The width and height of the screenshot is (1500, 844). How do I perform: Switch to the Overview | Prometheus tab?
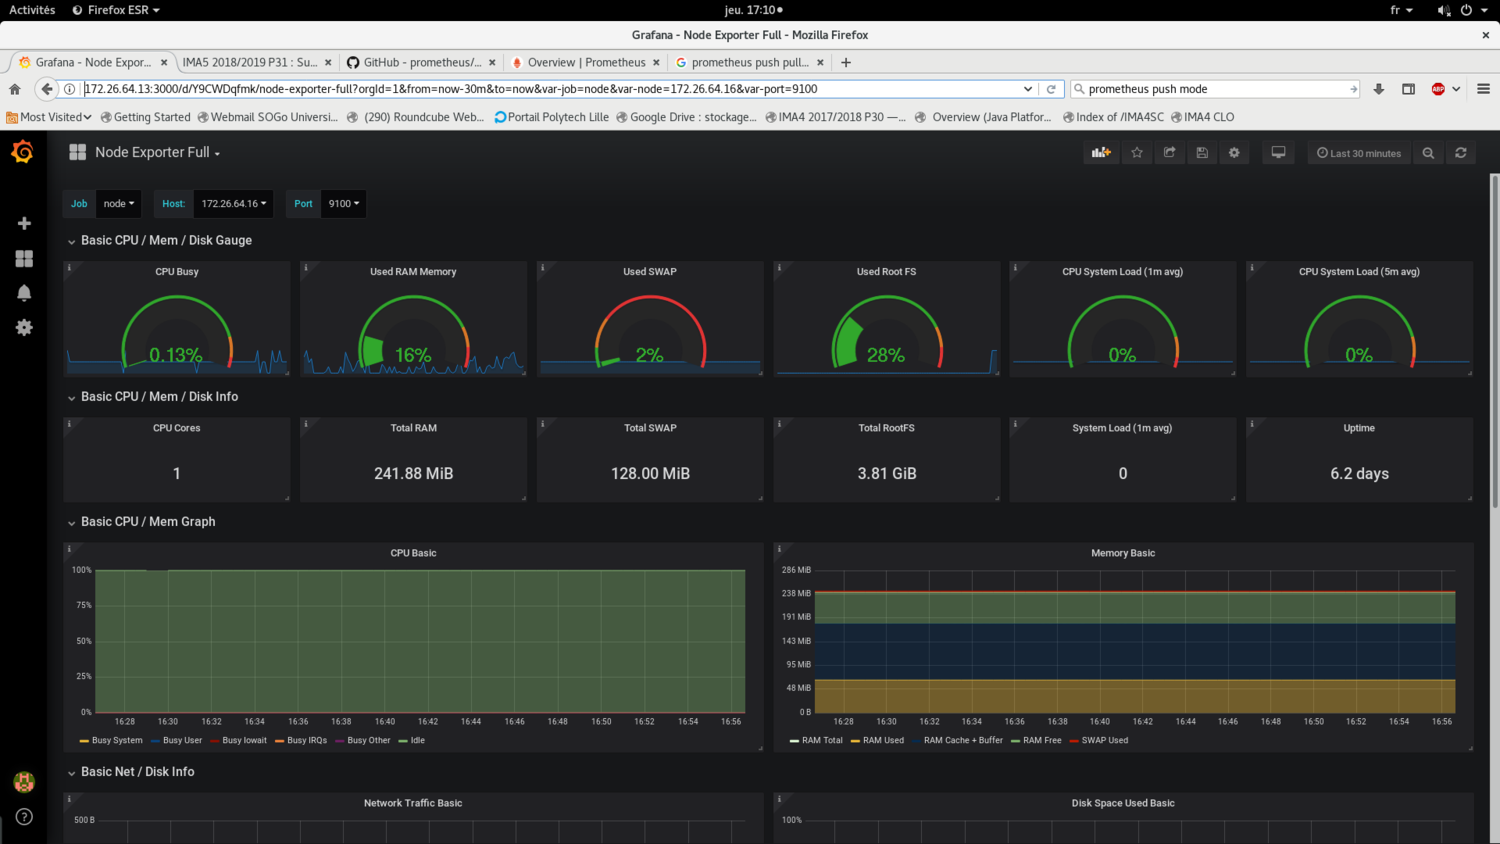(586, 62)
